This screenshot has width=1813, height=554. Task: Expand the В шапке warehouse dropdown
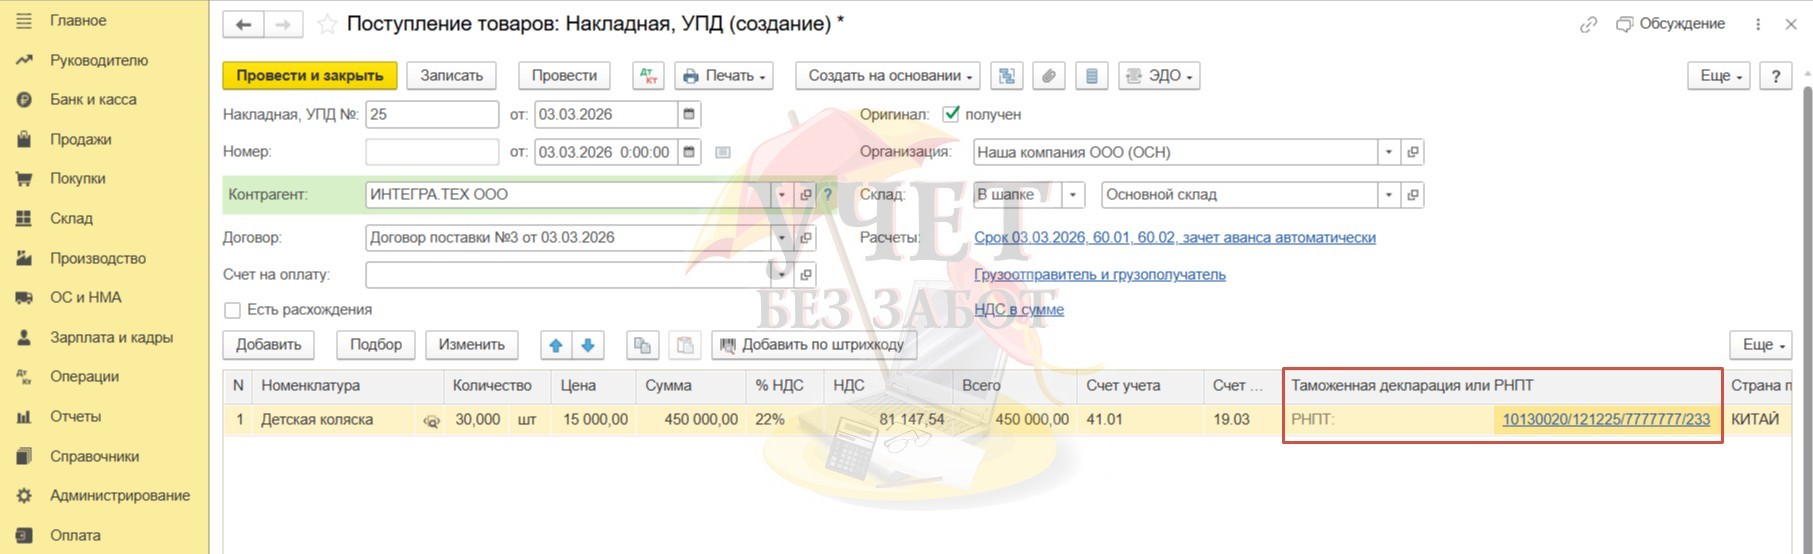(1073, 195)
